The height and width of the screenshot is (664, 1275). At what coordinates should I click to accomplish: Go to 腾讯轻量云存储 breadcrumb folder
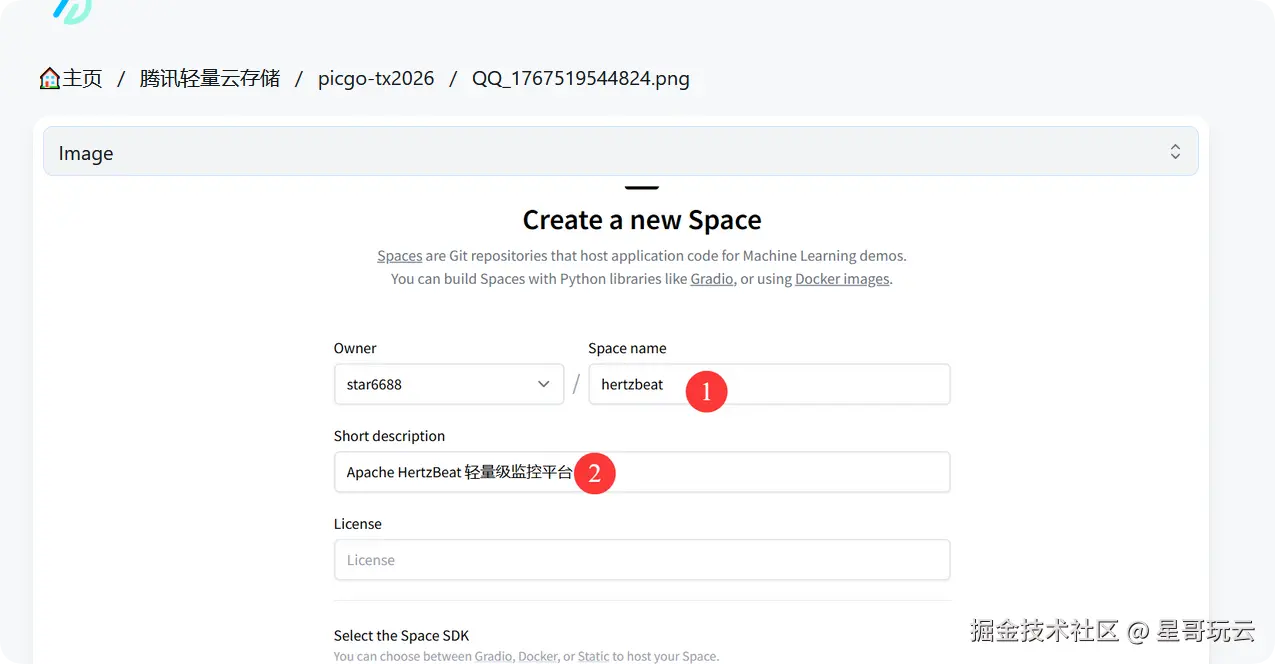click(210, 79)
